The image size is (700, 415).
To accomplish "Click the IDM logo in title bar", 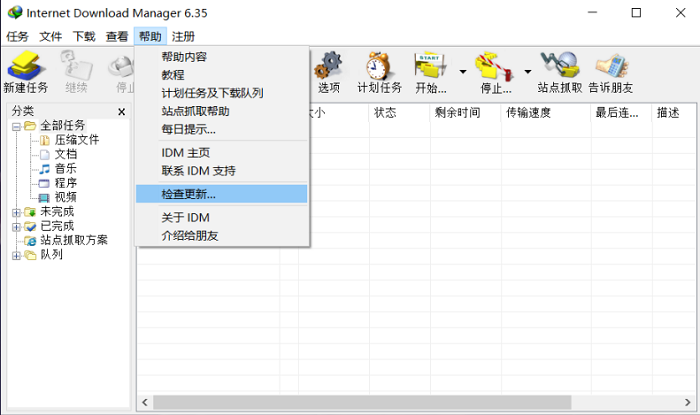I will click(15, 12).
